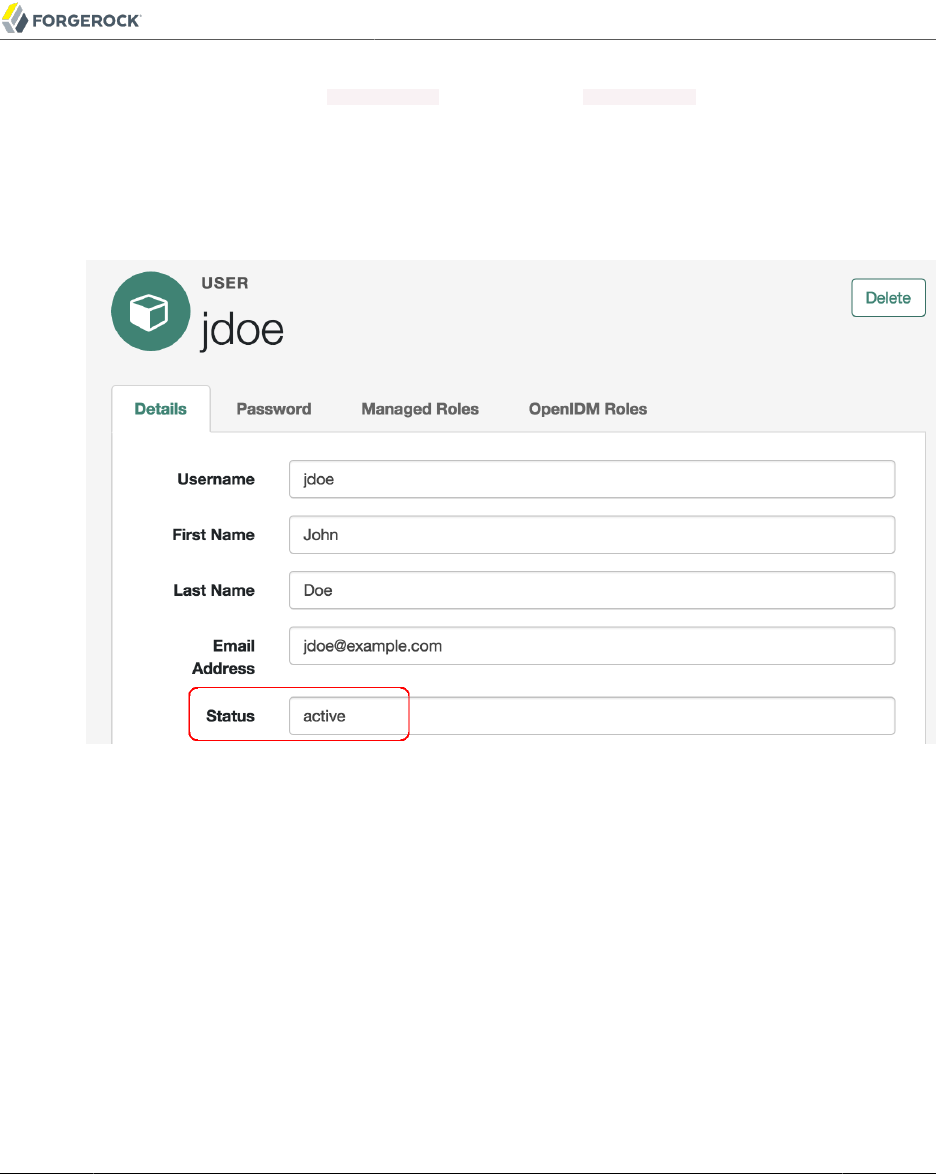Click the ForgeRock logo

71,19
